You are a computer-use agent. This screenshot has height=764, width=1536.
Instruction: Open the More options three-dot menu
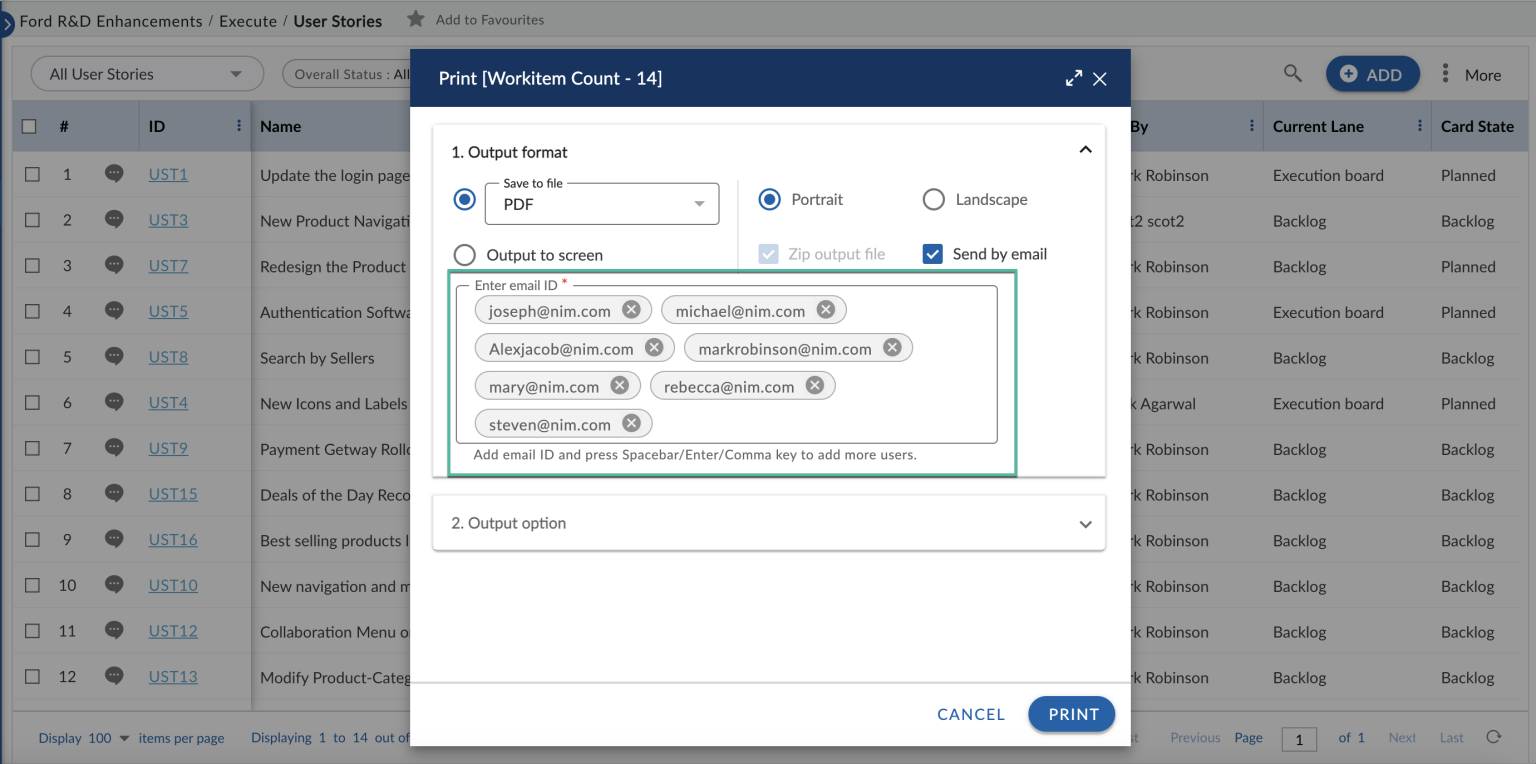pos(1445,73)
